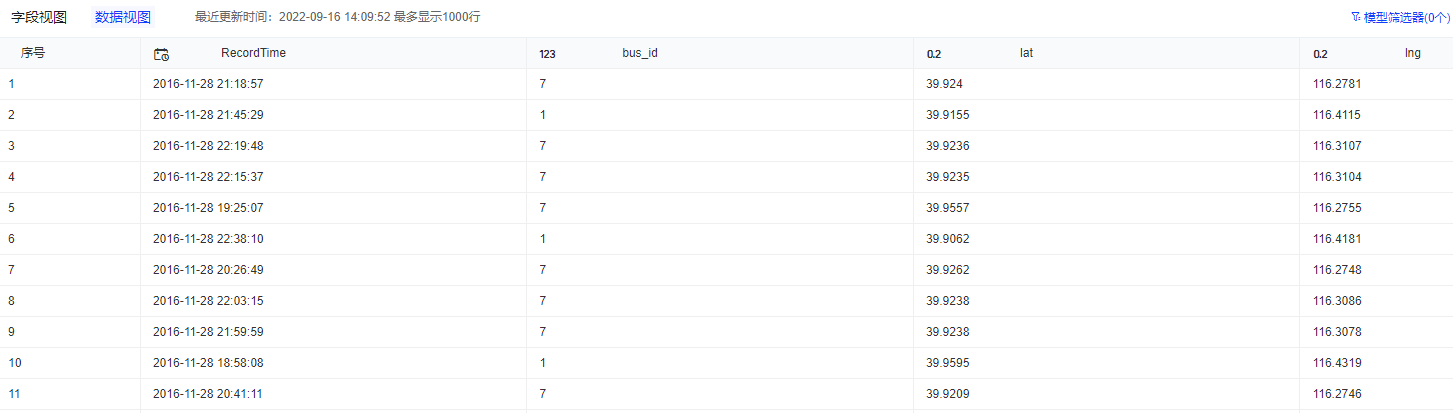Click the lng column header label
This screenshot has width=1453, height=413.
pos(1412,53)
